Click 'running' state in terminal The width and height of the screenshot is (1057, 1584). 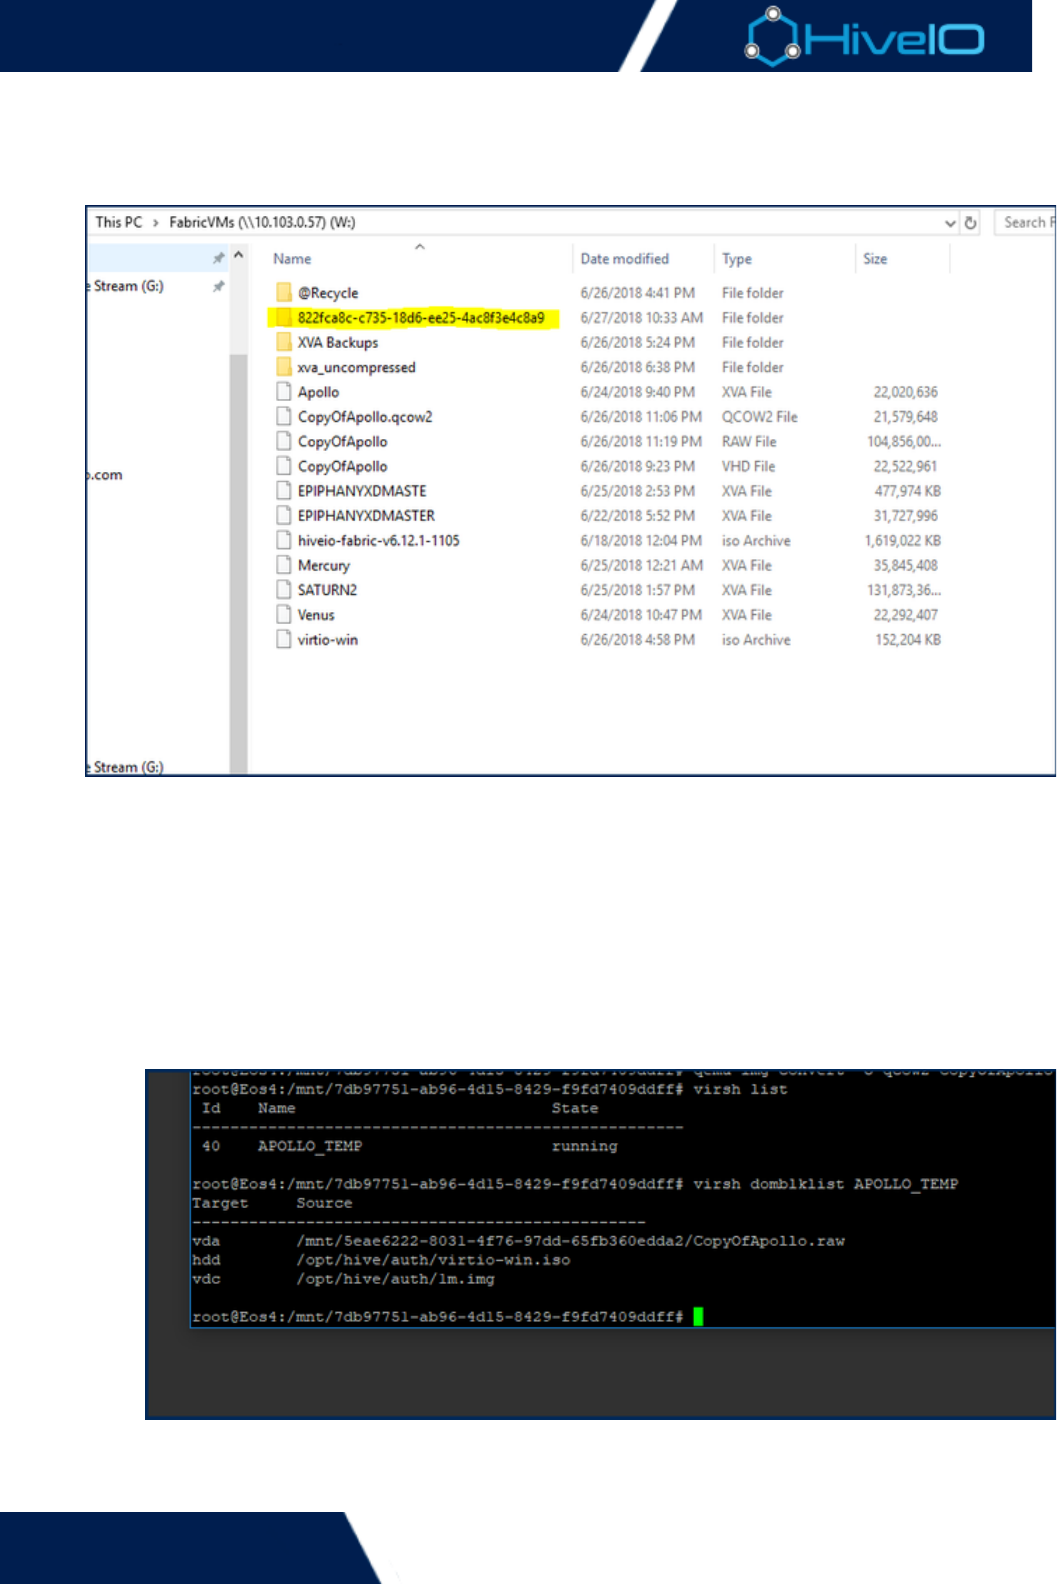(585, 1146)
